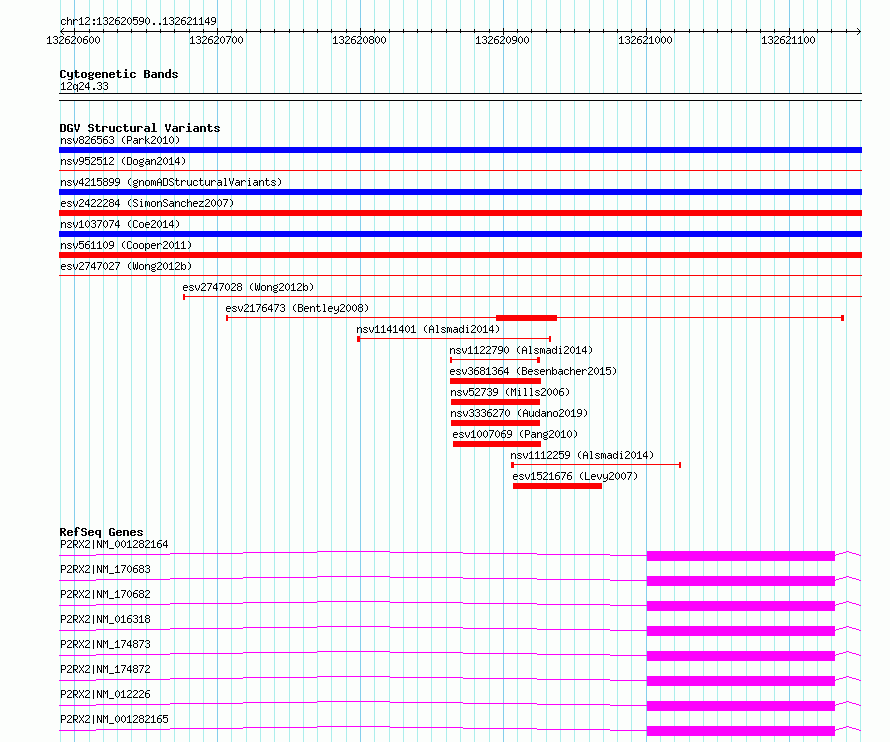Open the esv2747028 (Wong2012b) variant label
Image resolution: width=890 pixels, height=742 pixels.
[x=248, y=287]
